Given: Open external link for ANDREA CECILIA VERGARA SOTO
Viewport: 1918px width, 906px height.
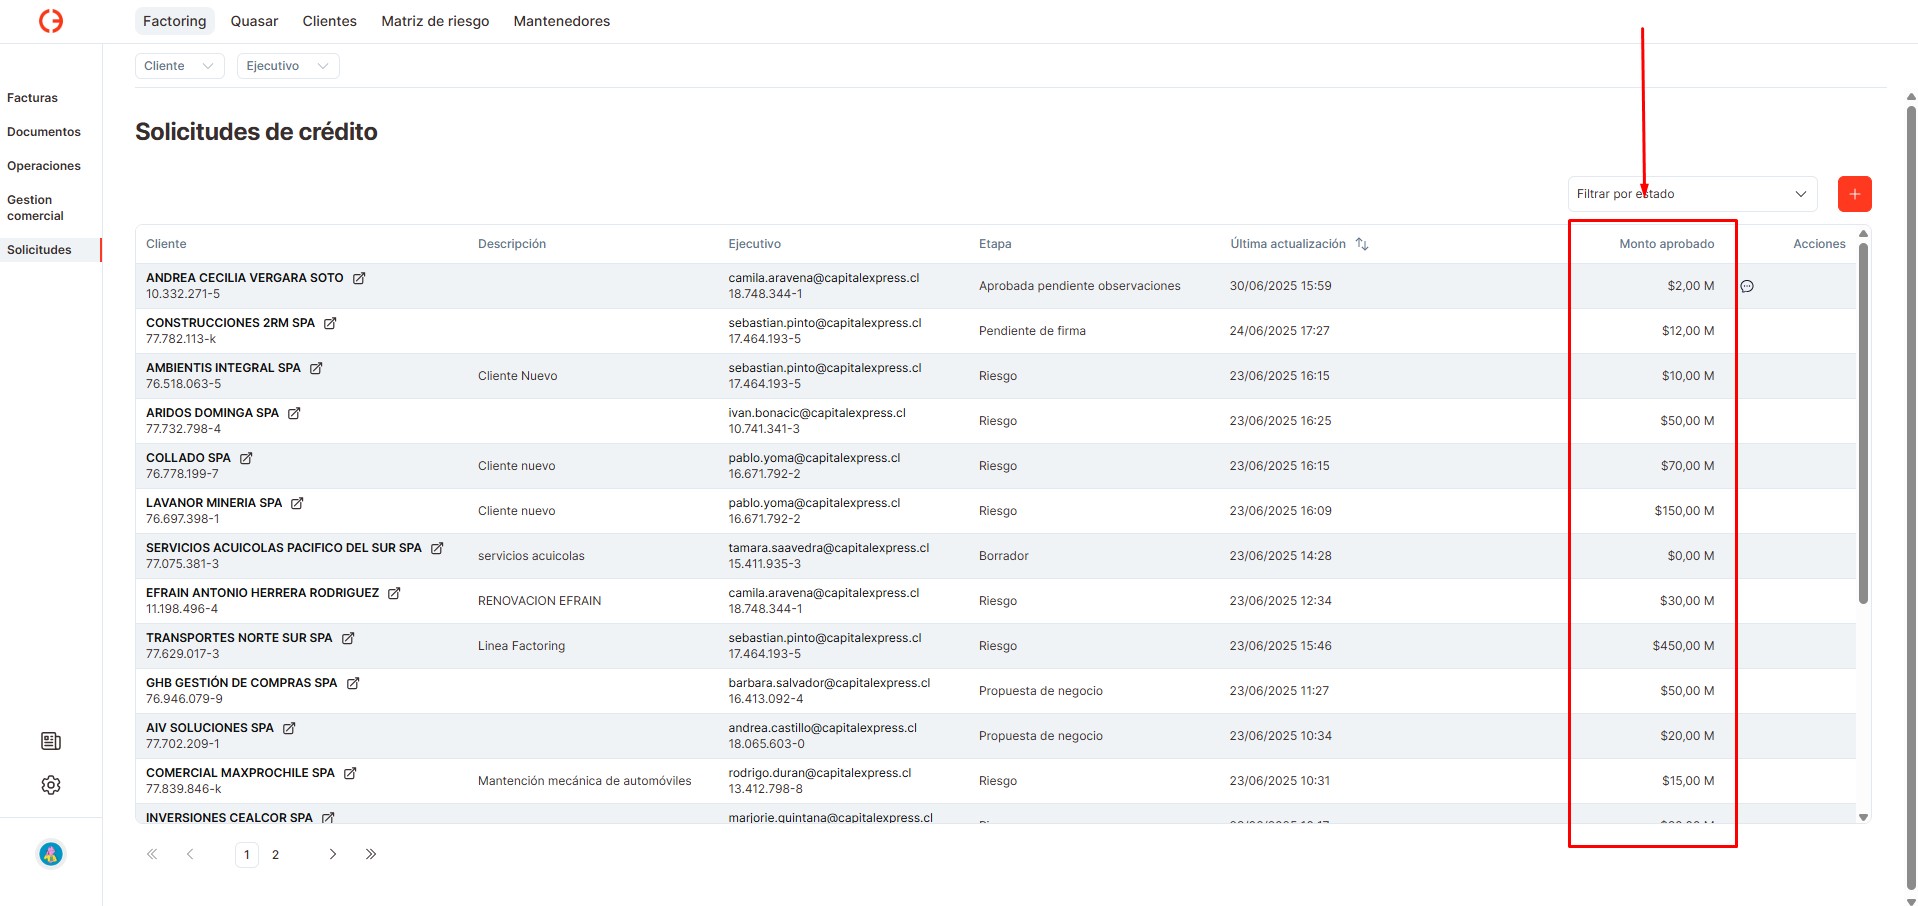Looking at the screenshot, I should [x=359, y=278].
